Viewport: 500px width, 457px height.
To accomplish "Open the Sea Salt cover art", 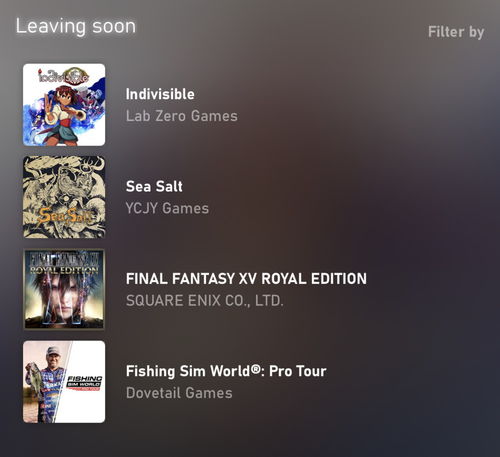I will coord(64,197).
